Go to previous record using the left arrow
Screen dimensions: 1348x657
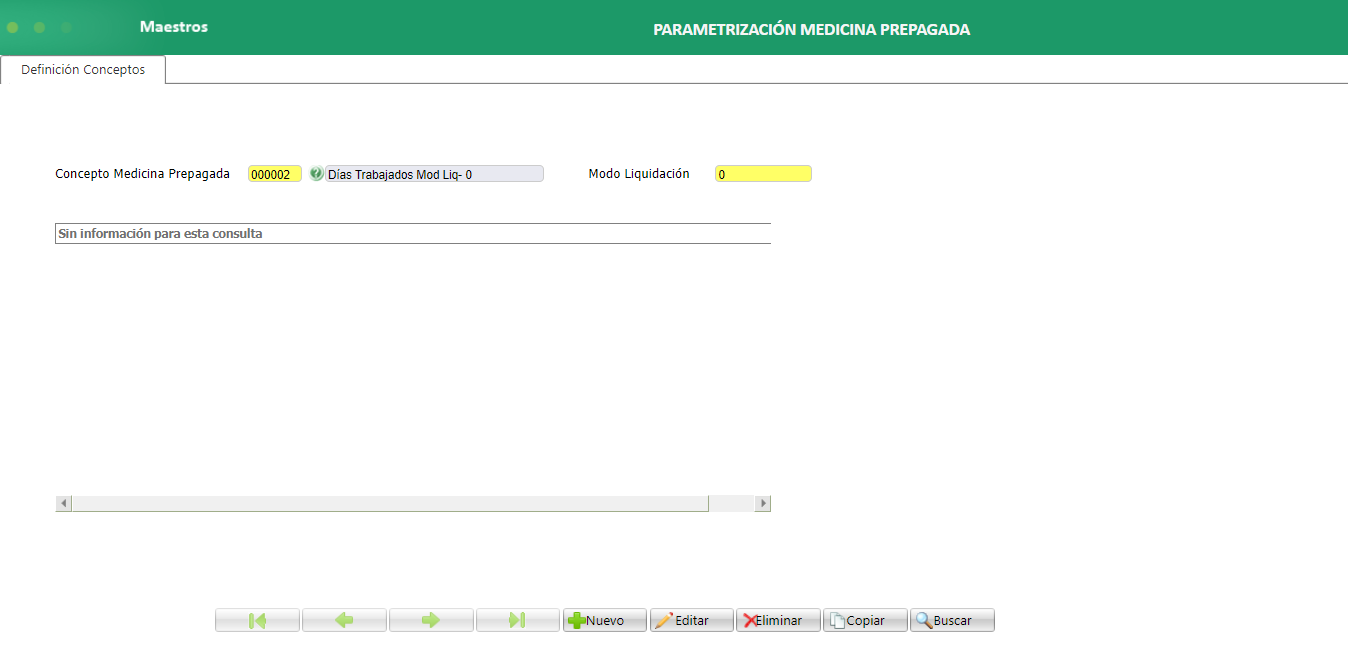point(343,620)
